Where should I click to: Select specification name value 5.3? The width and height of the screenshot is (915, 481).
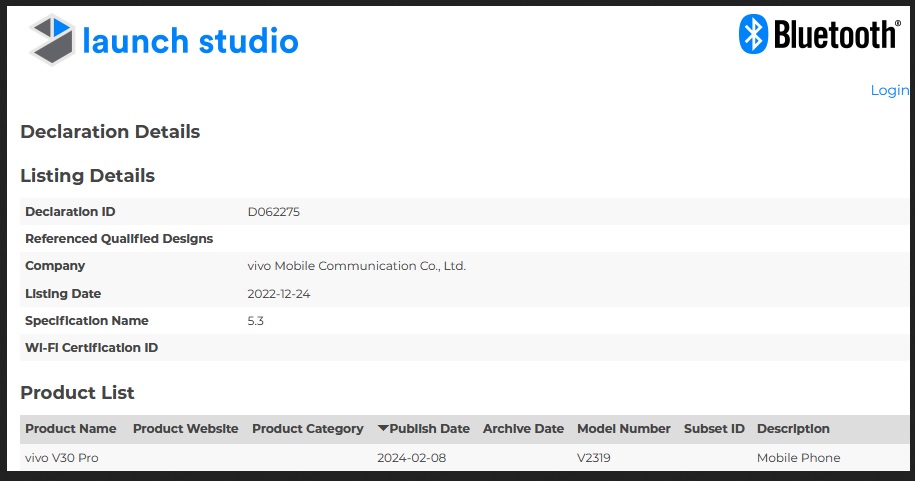(x=256, y=320)
